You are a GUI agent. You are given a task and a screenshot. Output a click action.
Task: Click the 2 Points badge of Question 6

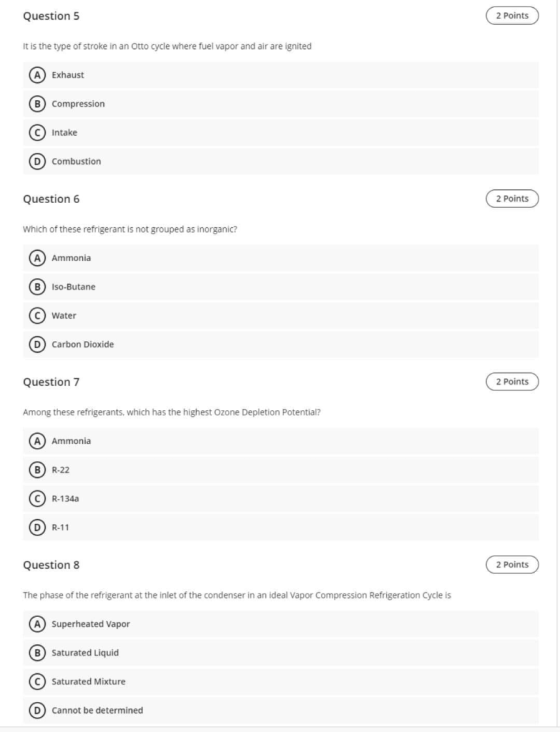(x=512, y=198)
